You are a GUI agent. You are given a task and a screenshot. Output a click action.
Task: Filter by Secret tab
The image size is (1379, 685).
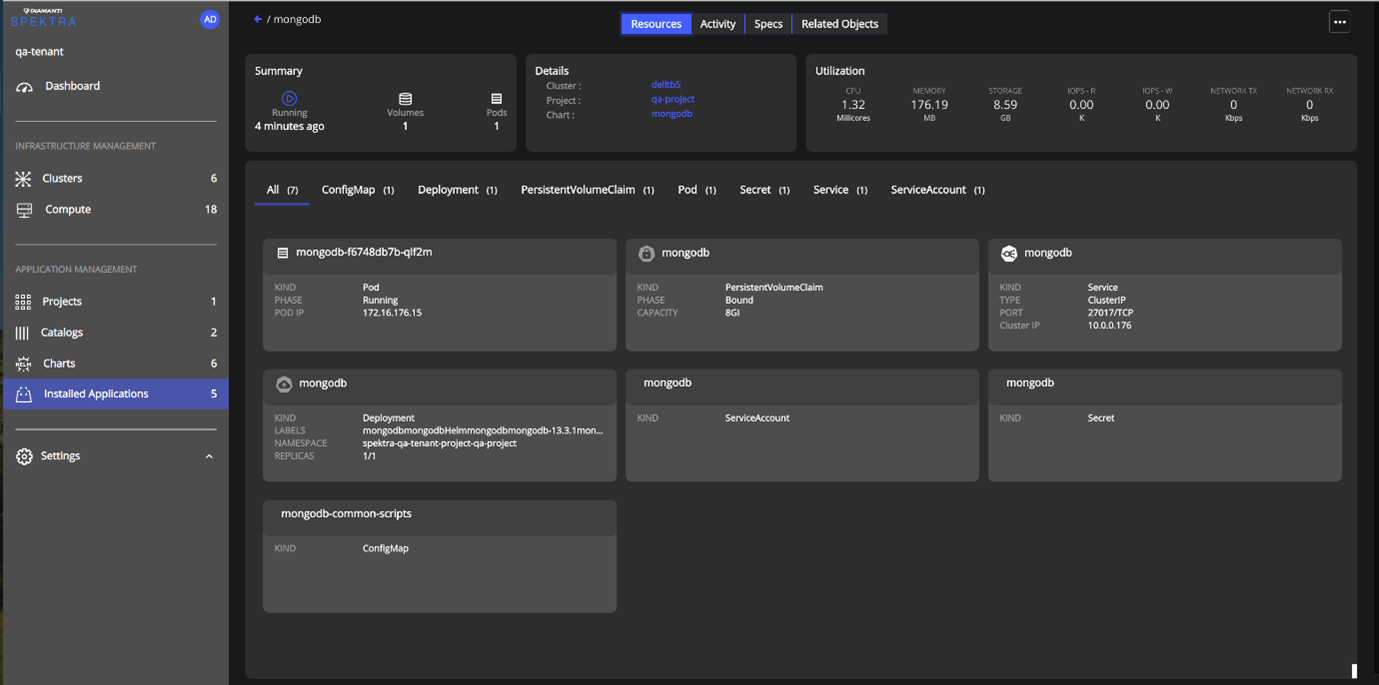click(765, 190)
